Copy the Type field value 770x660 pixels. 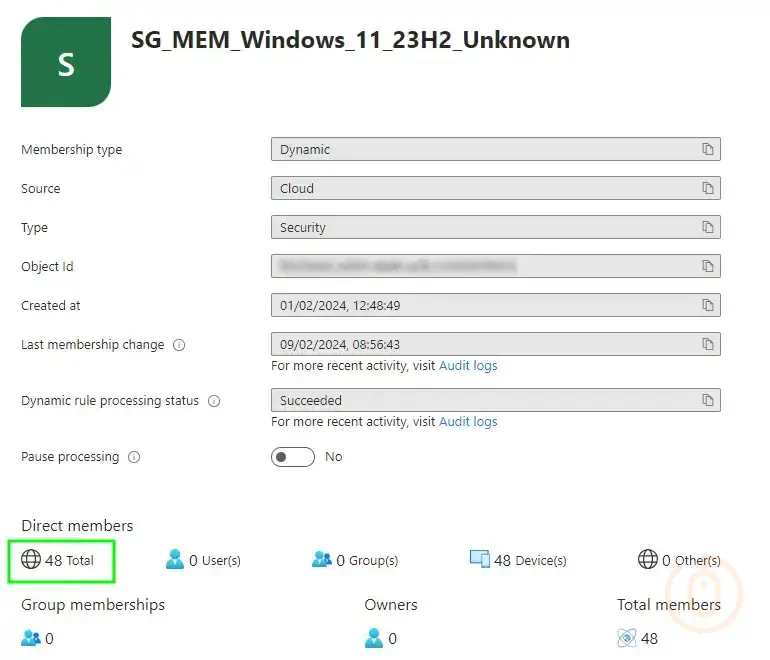coord(708,227)
